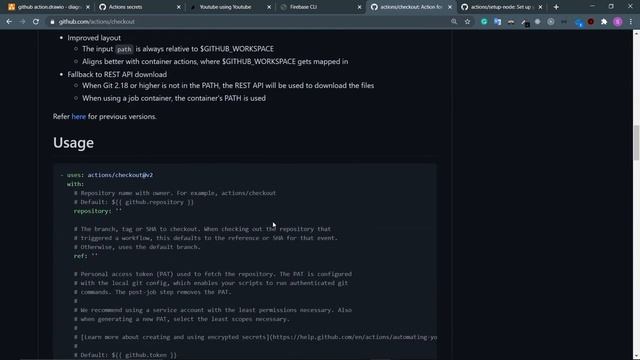Open the green Grammarly extension icon

(x=484, y=22)
